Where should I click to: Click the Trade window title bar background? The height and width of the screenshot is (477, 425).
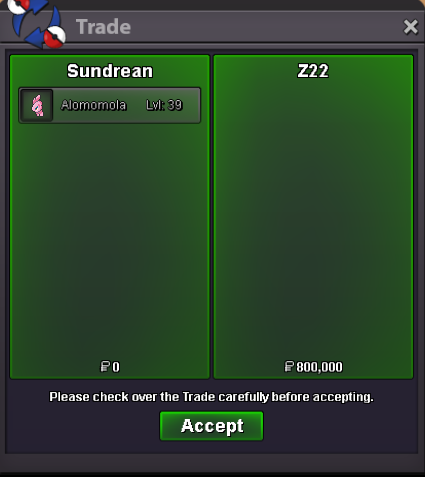pos(260,27)
